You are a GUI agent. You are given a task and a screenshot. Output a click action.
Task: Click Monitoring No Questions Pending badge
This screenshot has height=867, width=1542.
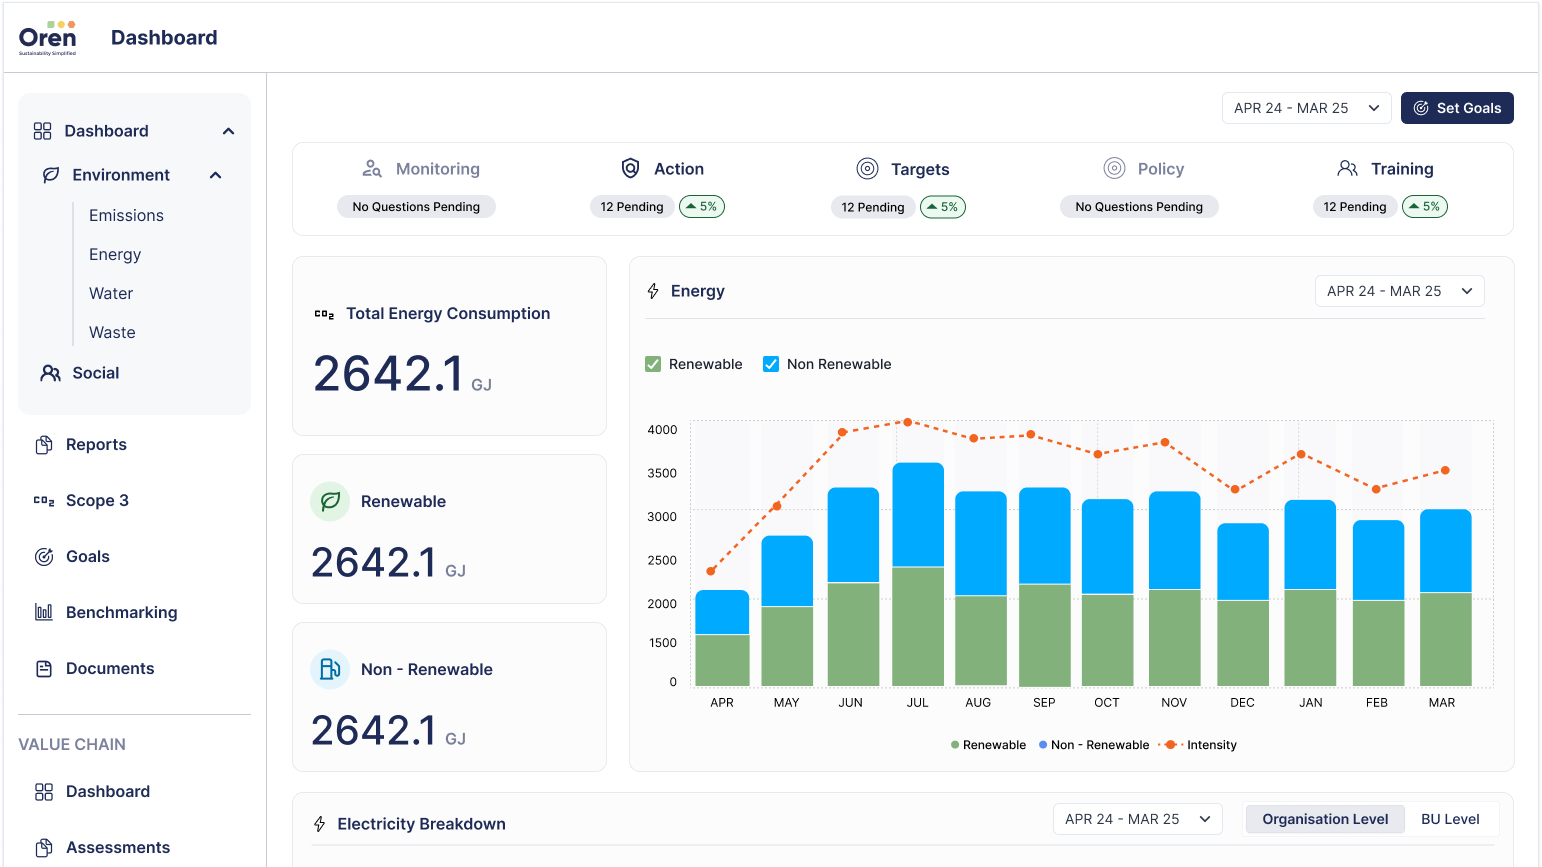tap(416, 207)
